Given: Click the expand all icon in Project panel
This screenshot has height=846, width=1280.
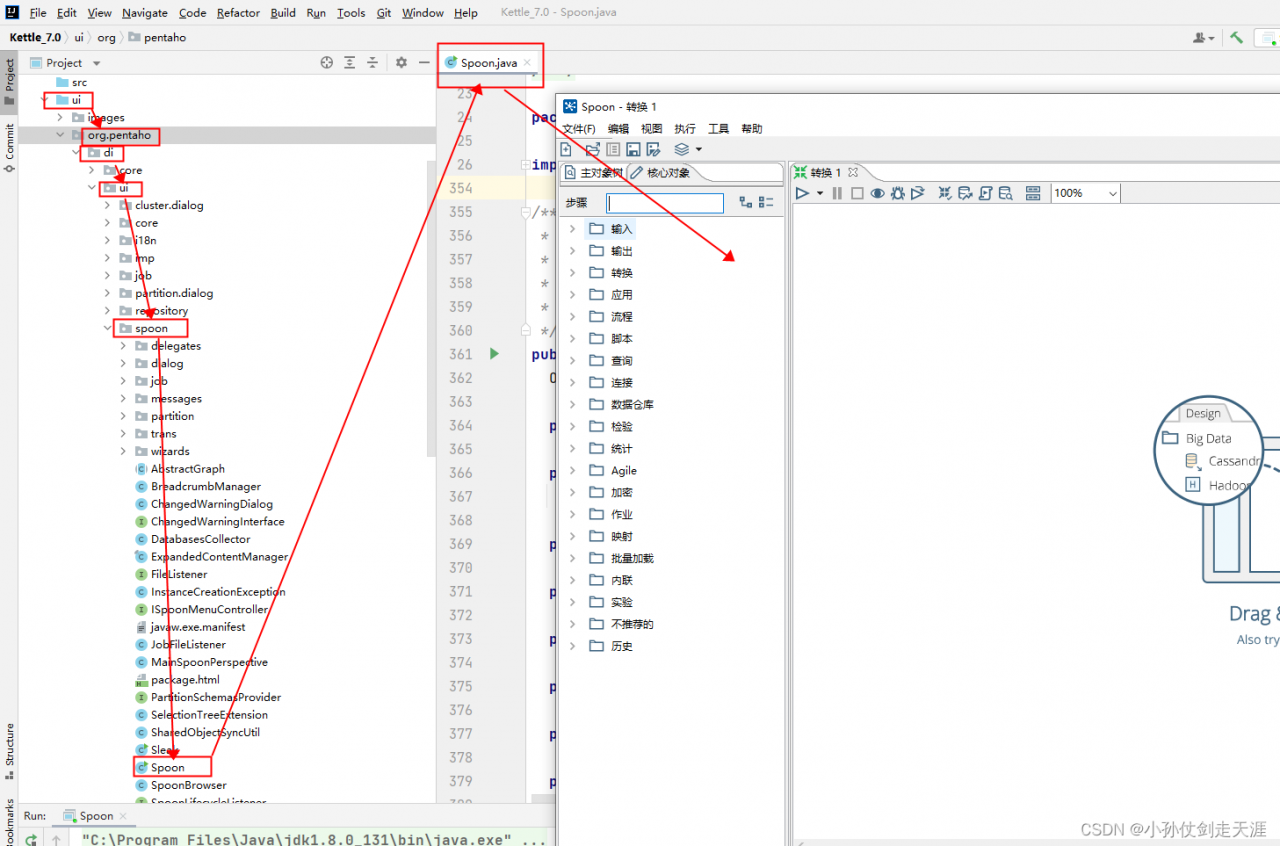Looking at the screenshot, I should point(349,62).
